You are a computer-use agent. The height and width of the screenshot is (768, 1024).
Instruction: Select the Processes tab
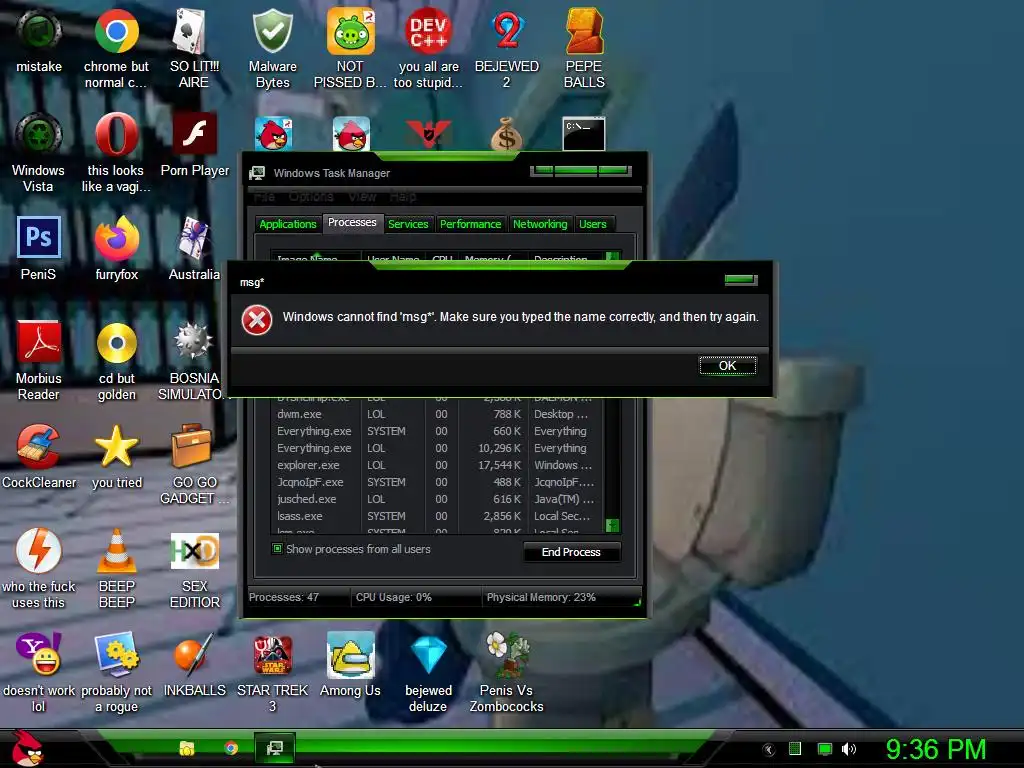click(352, 223)
